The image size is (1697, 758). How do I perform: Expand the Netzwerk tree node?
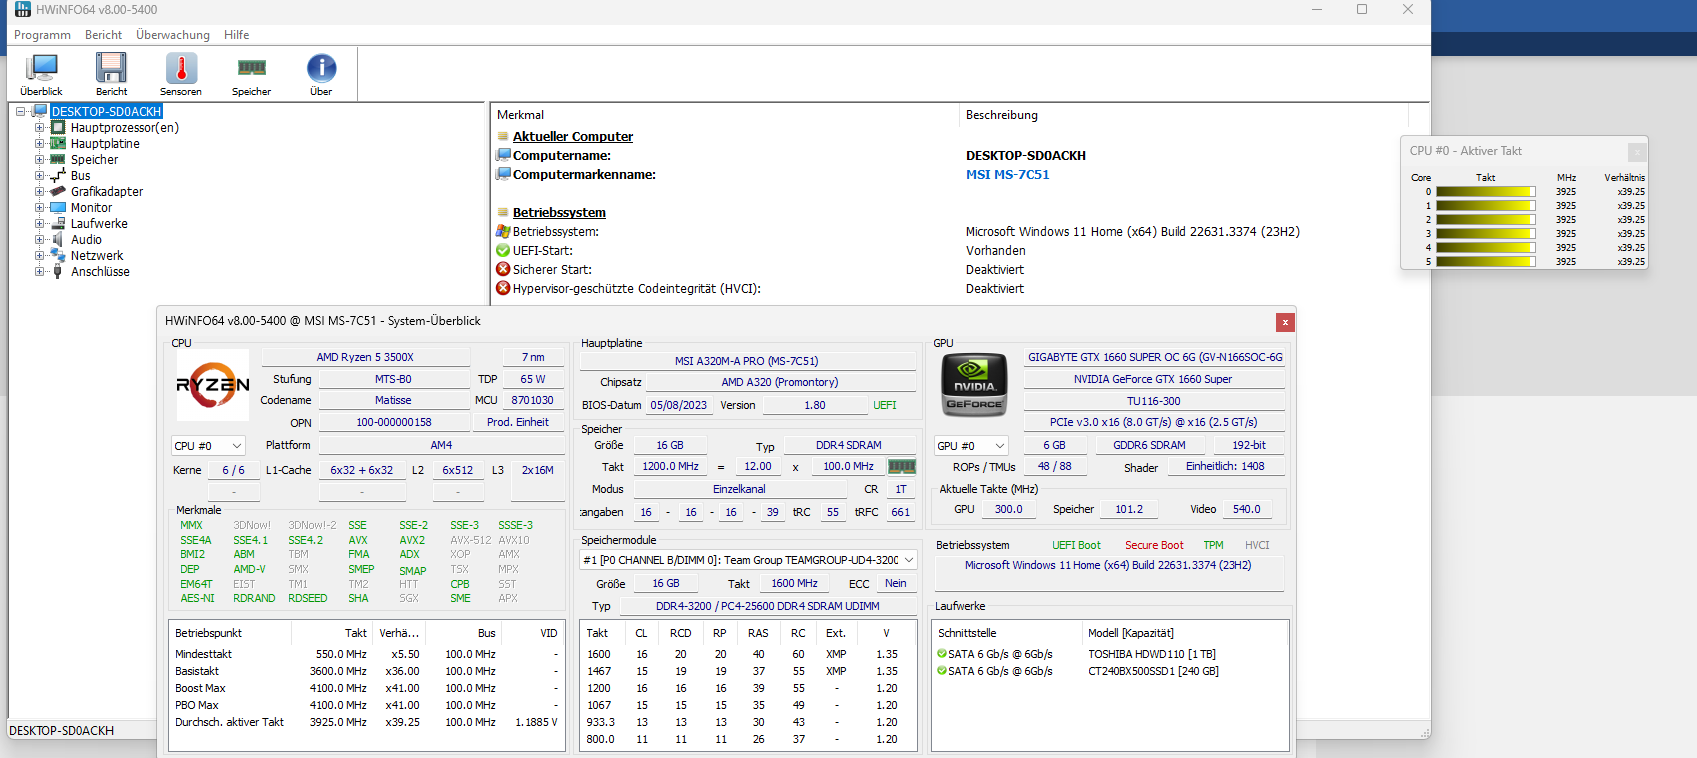tap(40, 256)
